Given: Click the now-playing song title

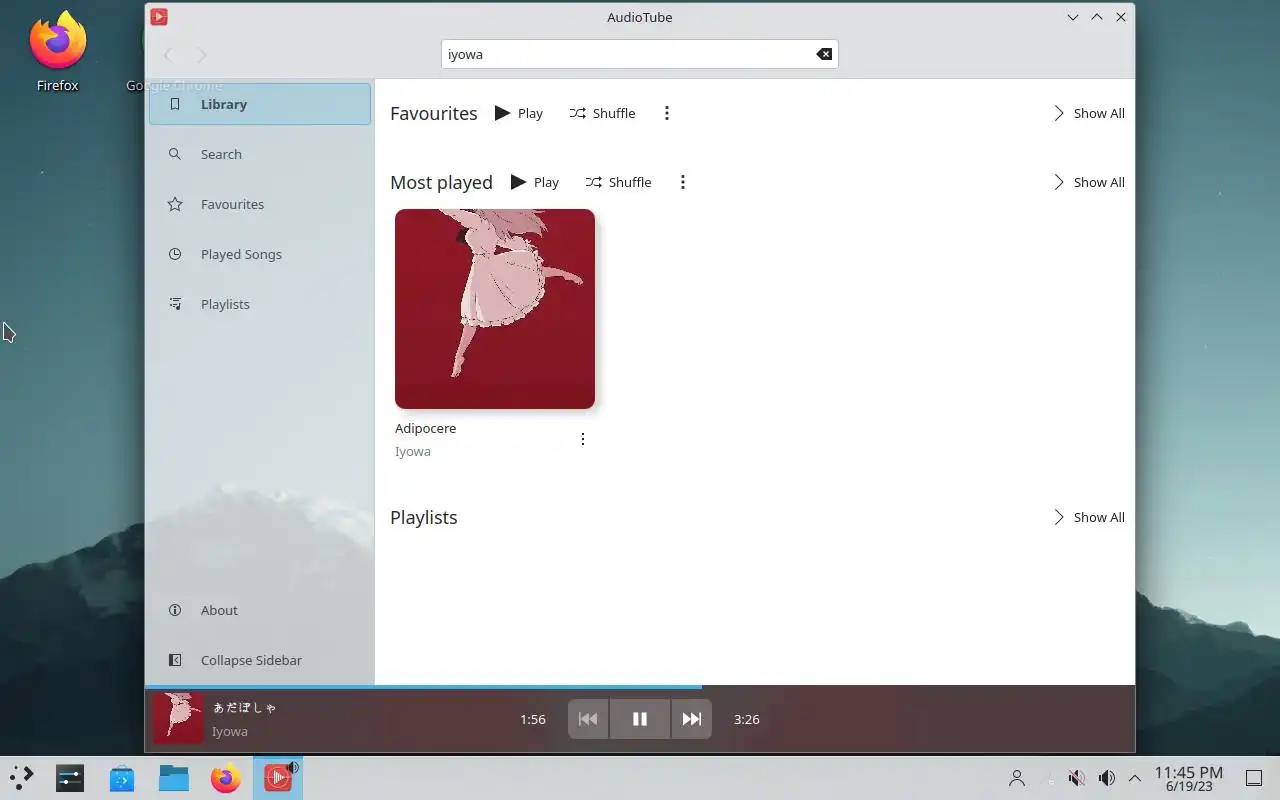Looking at the screenshot, I should click(x=245, y=707).
